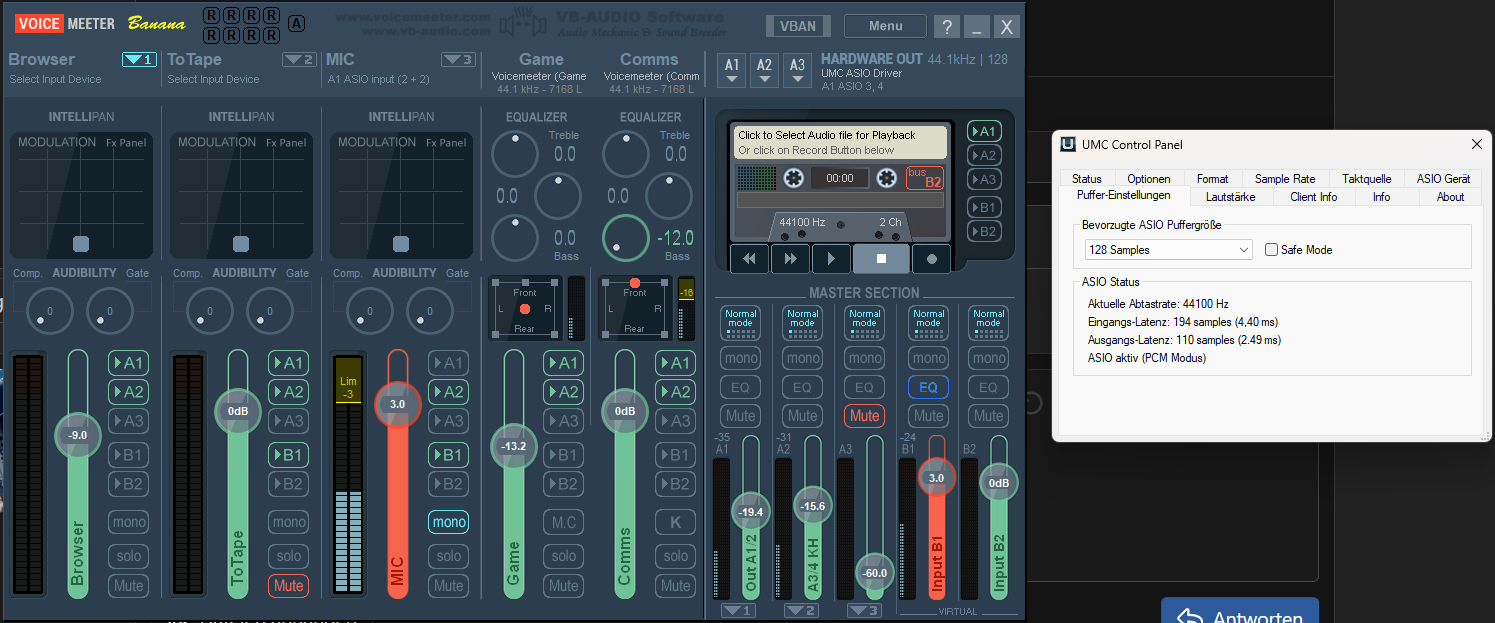Toggle cassette recorder B1 routing
Screen dimensions: 1495x623
coord(984,207)
